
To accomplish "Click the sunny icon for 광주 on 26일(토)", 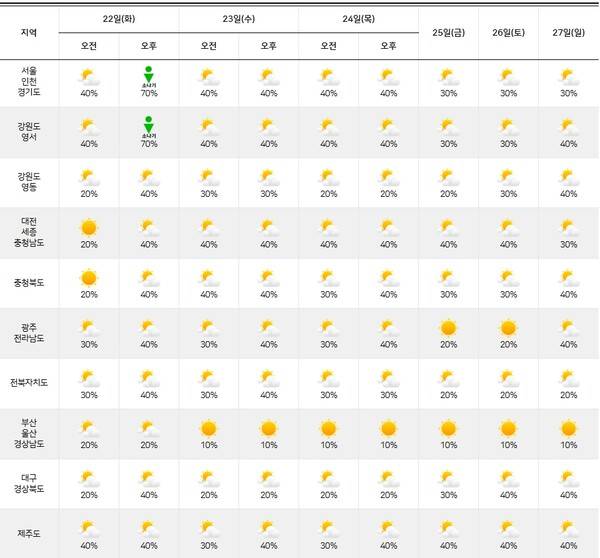I will tap(508, 327).
